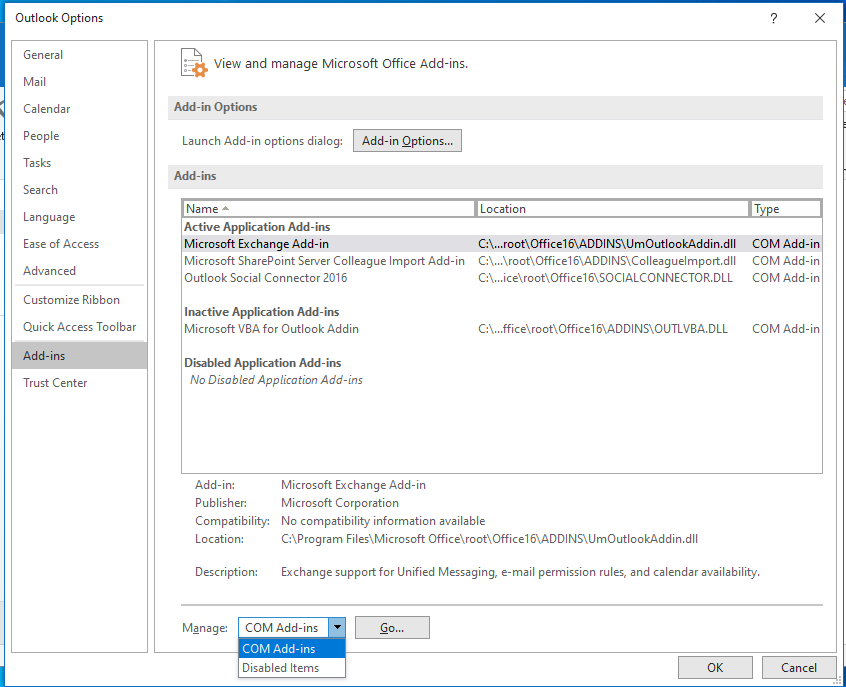
Task: Open the Ease of Access category
Action: pyautogui.click(x=79, y=244)
